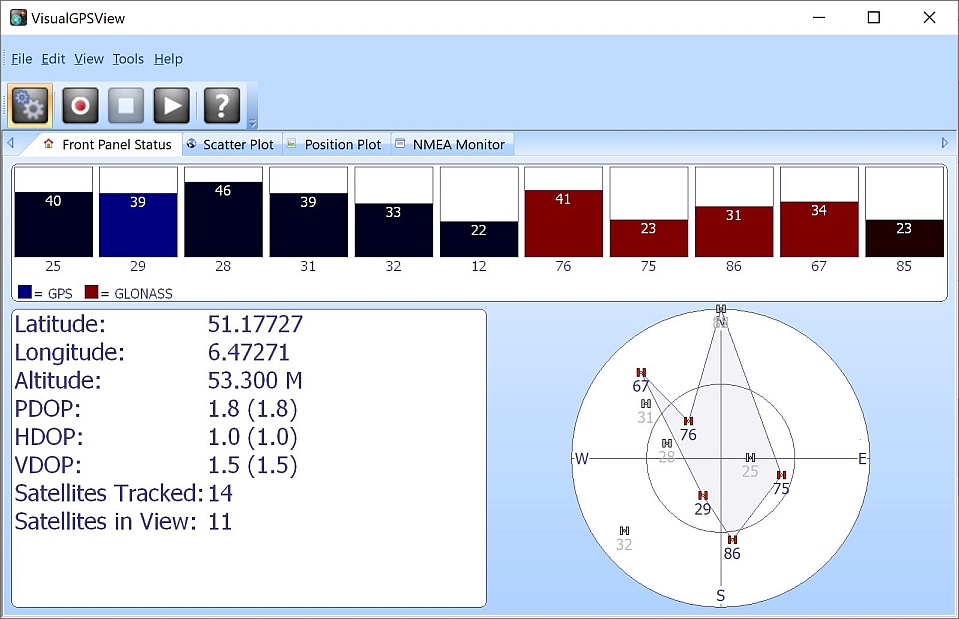
Task: Click the stop square toolbar button
Action: [126, 105]
